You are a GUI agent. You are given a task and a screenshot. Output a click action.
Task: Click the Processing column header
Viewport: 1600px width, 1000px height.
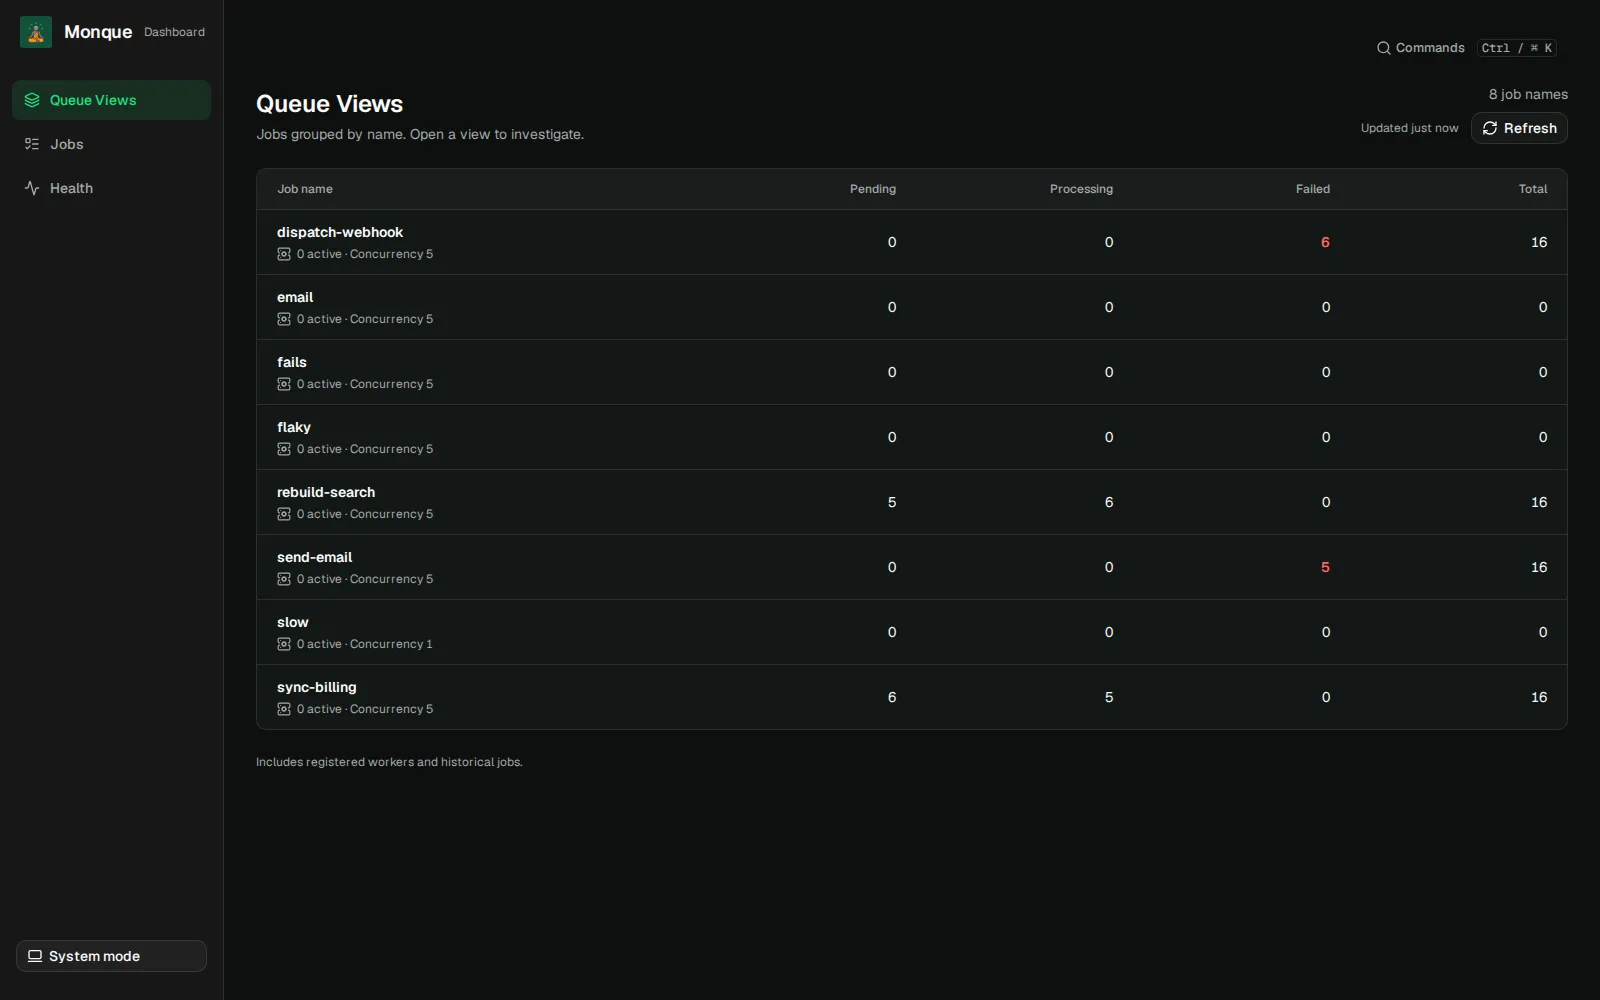[x=1081, y=189]
